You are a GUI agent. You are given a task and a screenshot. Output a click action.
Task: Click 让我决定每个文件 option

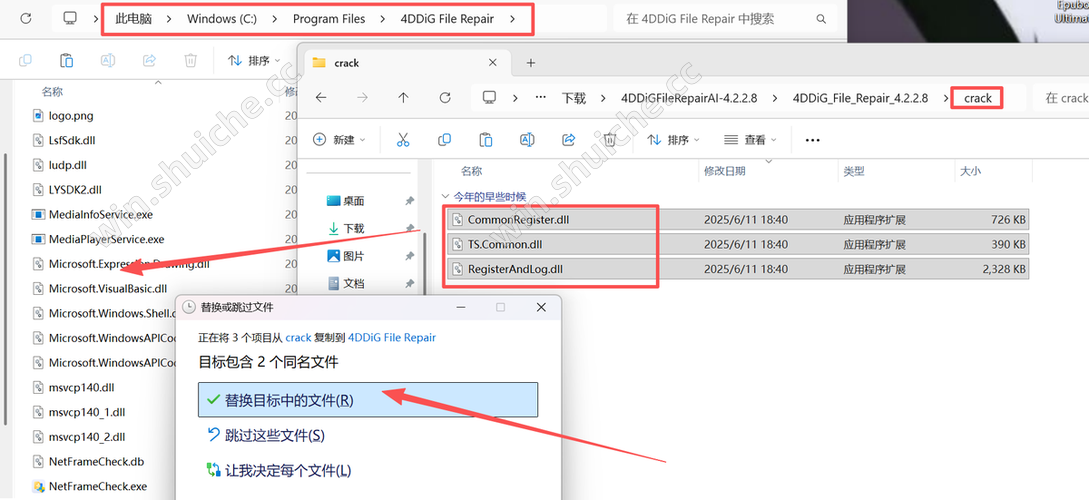pos(278,470)
